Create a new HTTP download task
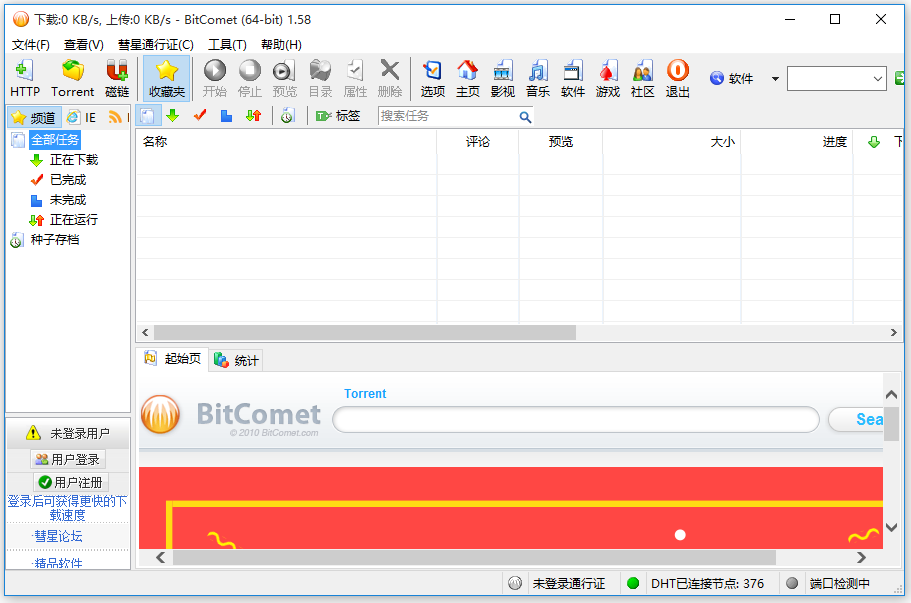 coord(24,78)
